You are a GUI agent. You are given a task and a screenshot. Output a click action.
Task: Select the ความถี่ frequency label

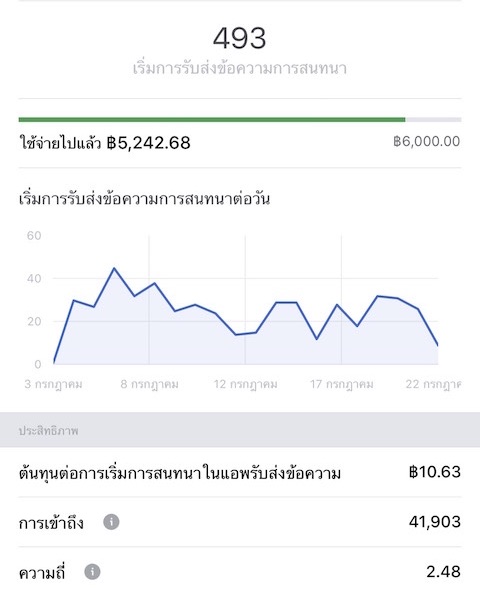42,572
